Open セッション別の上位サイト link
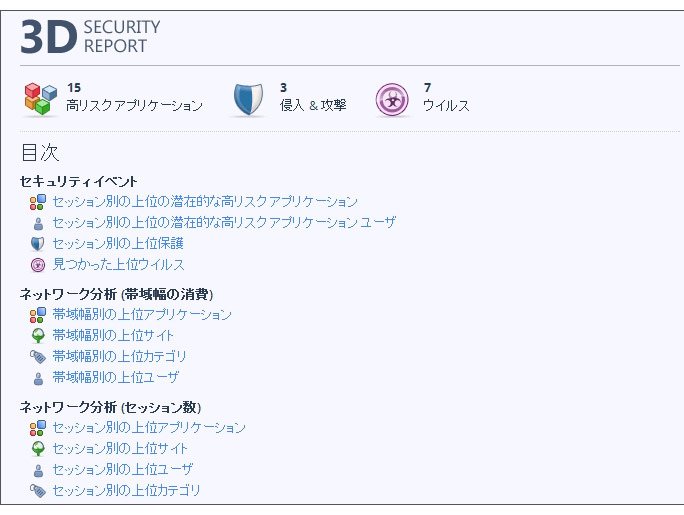 click(x=120, y=448)
